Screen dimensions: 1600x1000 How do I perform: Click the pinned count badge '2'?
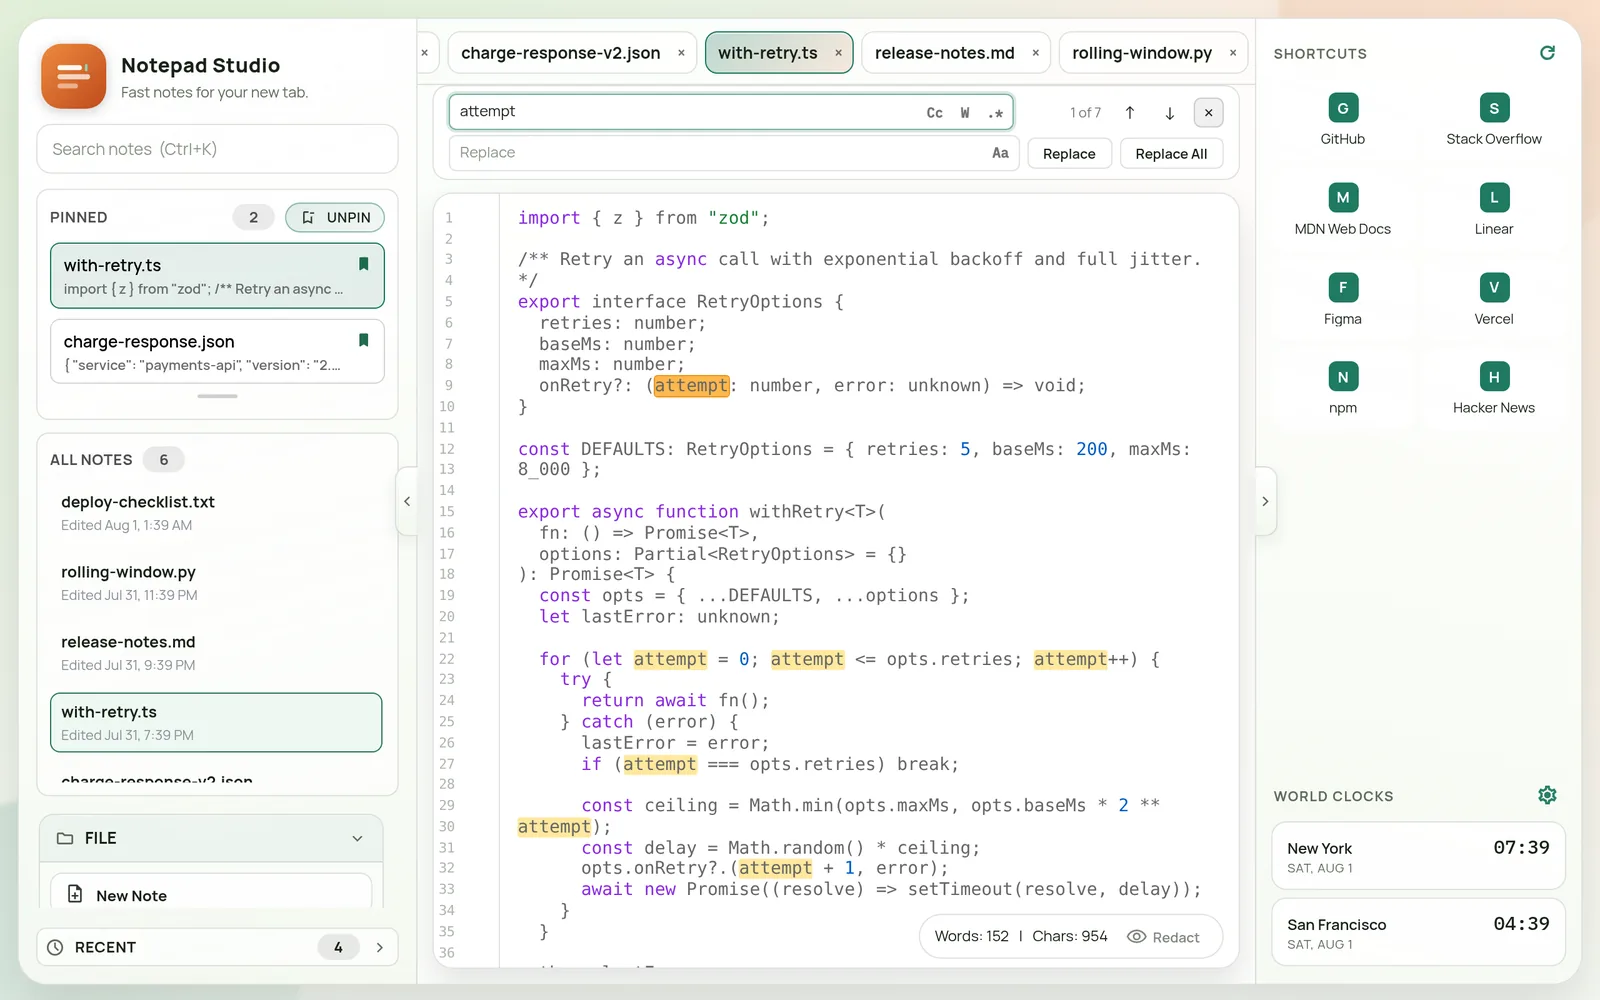[x=254, y=217]
